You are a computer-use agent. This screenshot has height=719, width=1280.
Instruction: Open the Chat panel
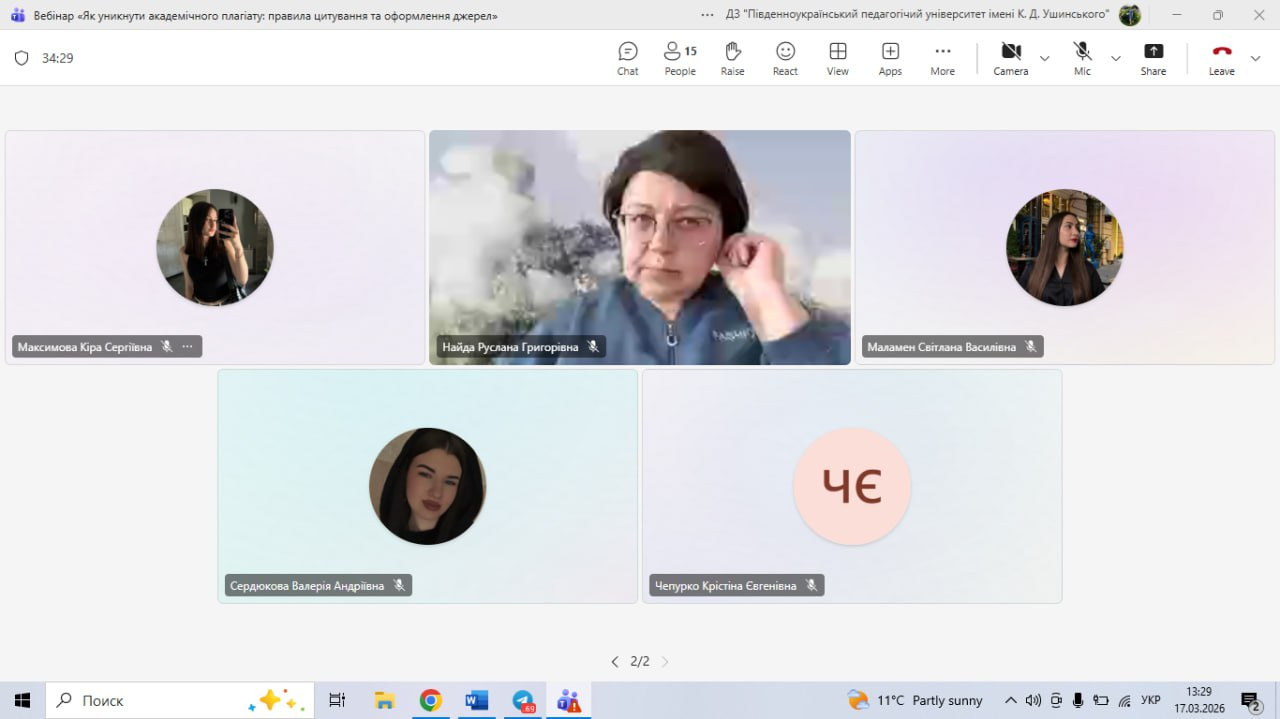click(627, 58)
